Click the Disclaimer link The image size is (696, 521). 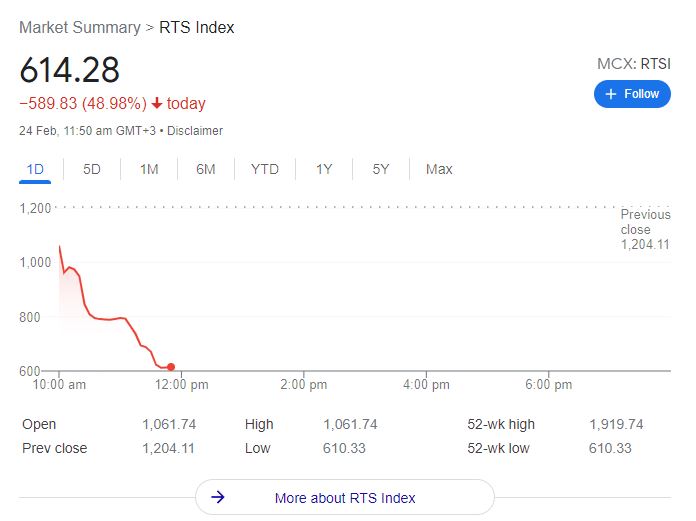tap(195, 131)
